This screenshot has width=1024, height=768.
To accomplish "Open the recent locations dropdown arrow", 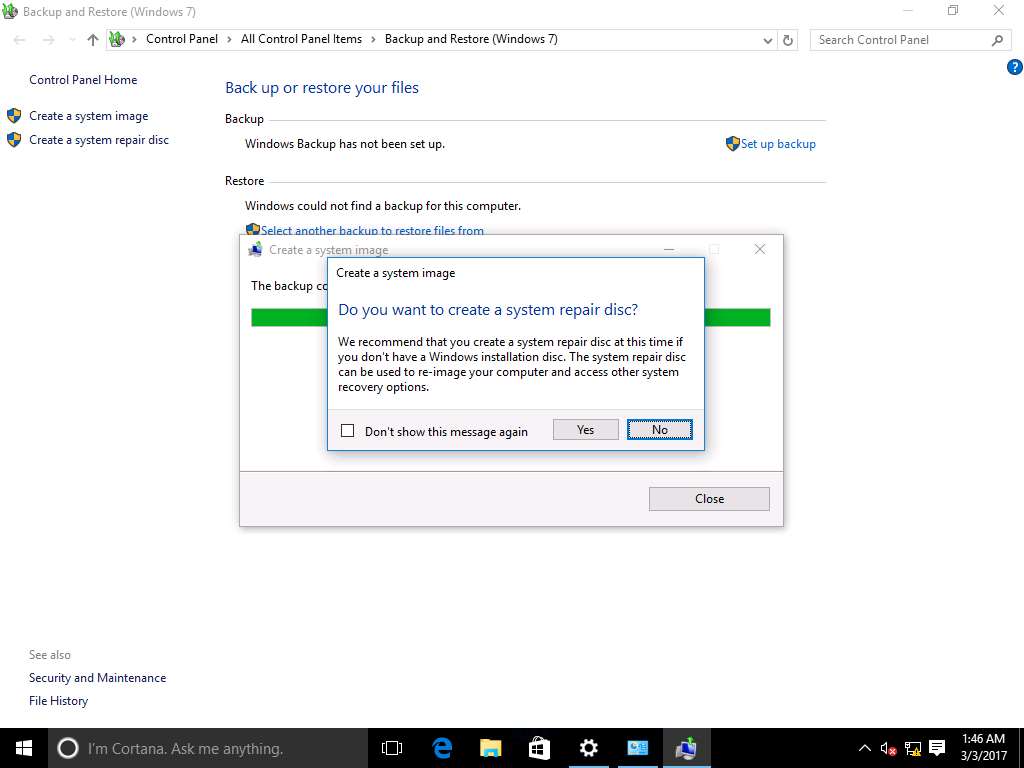I will (x=72, y=40).
